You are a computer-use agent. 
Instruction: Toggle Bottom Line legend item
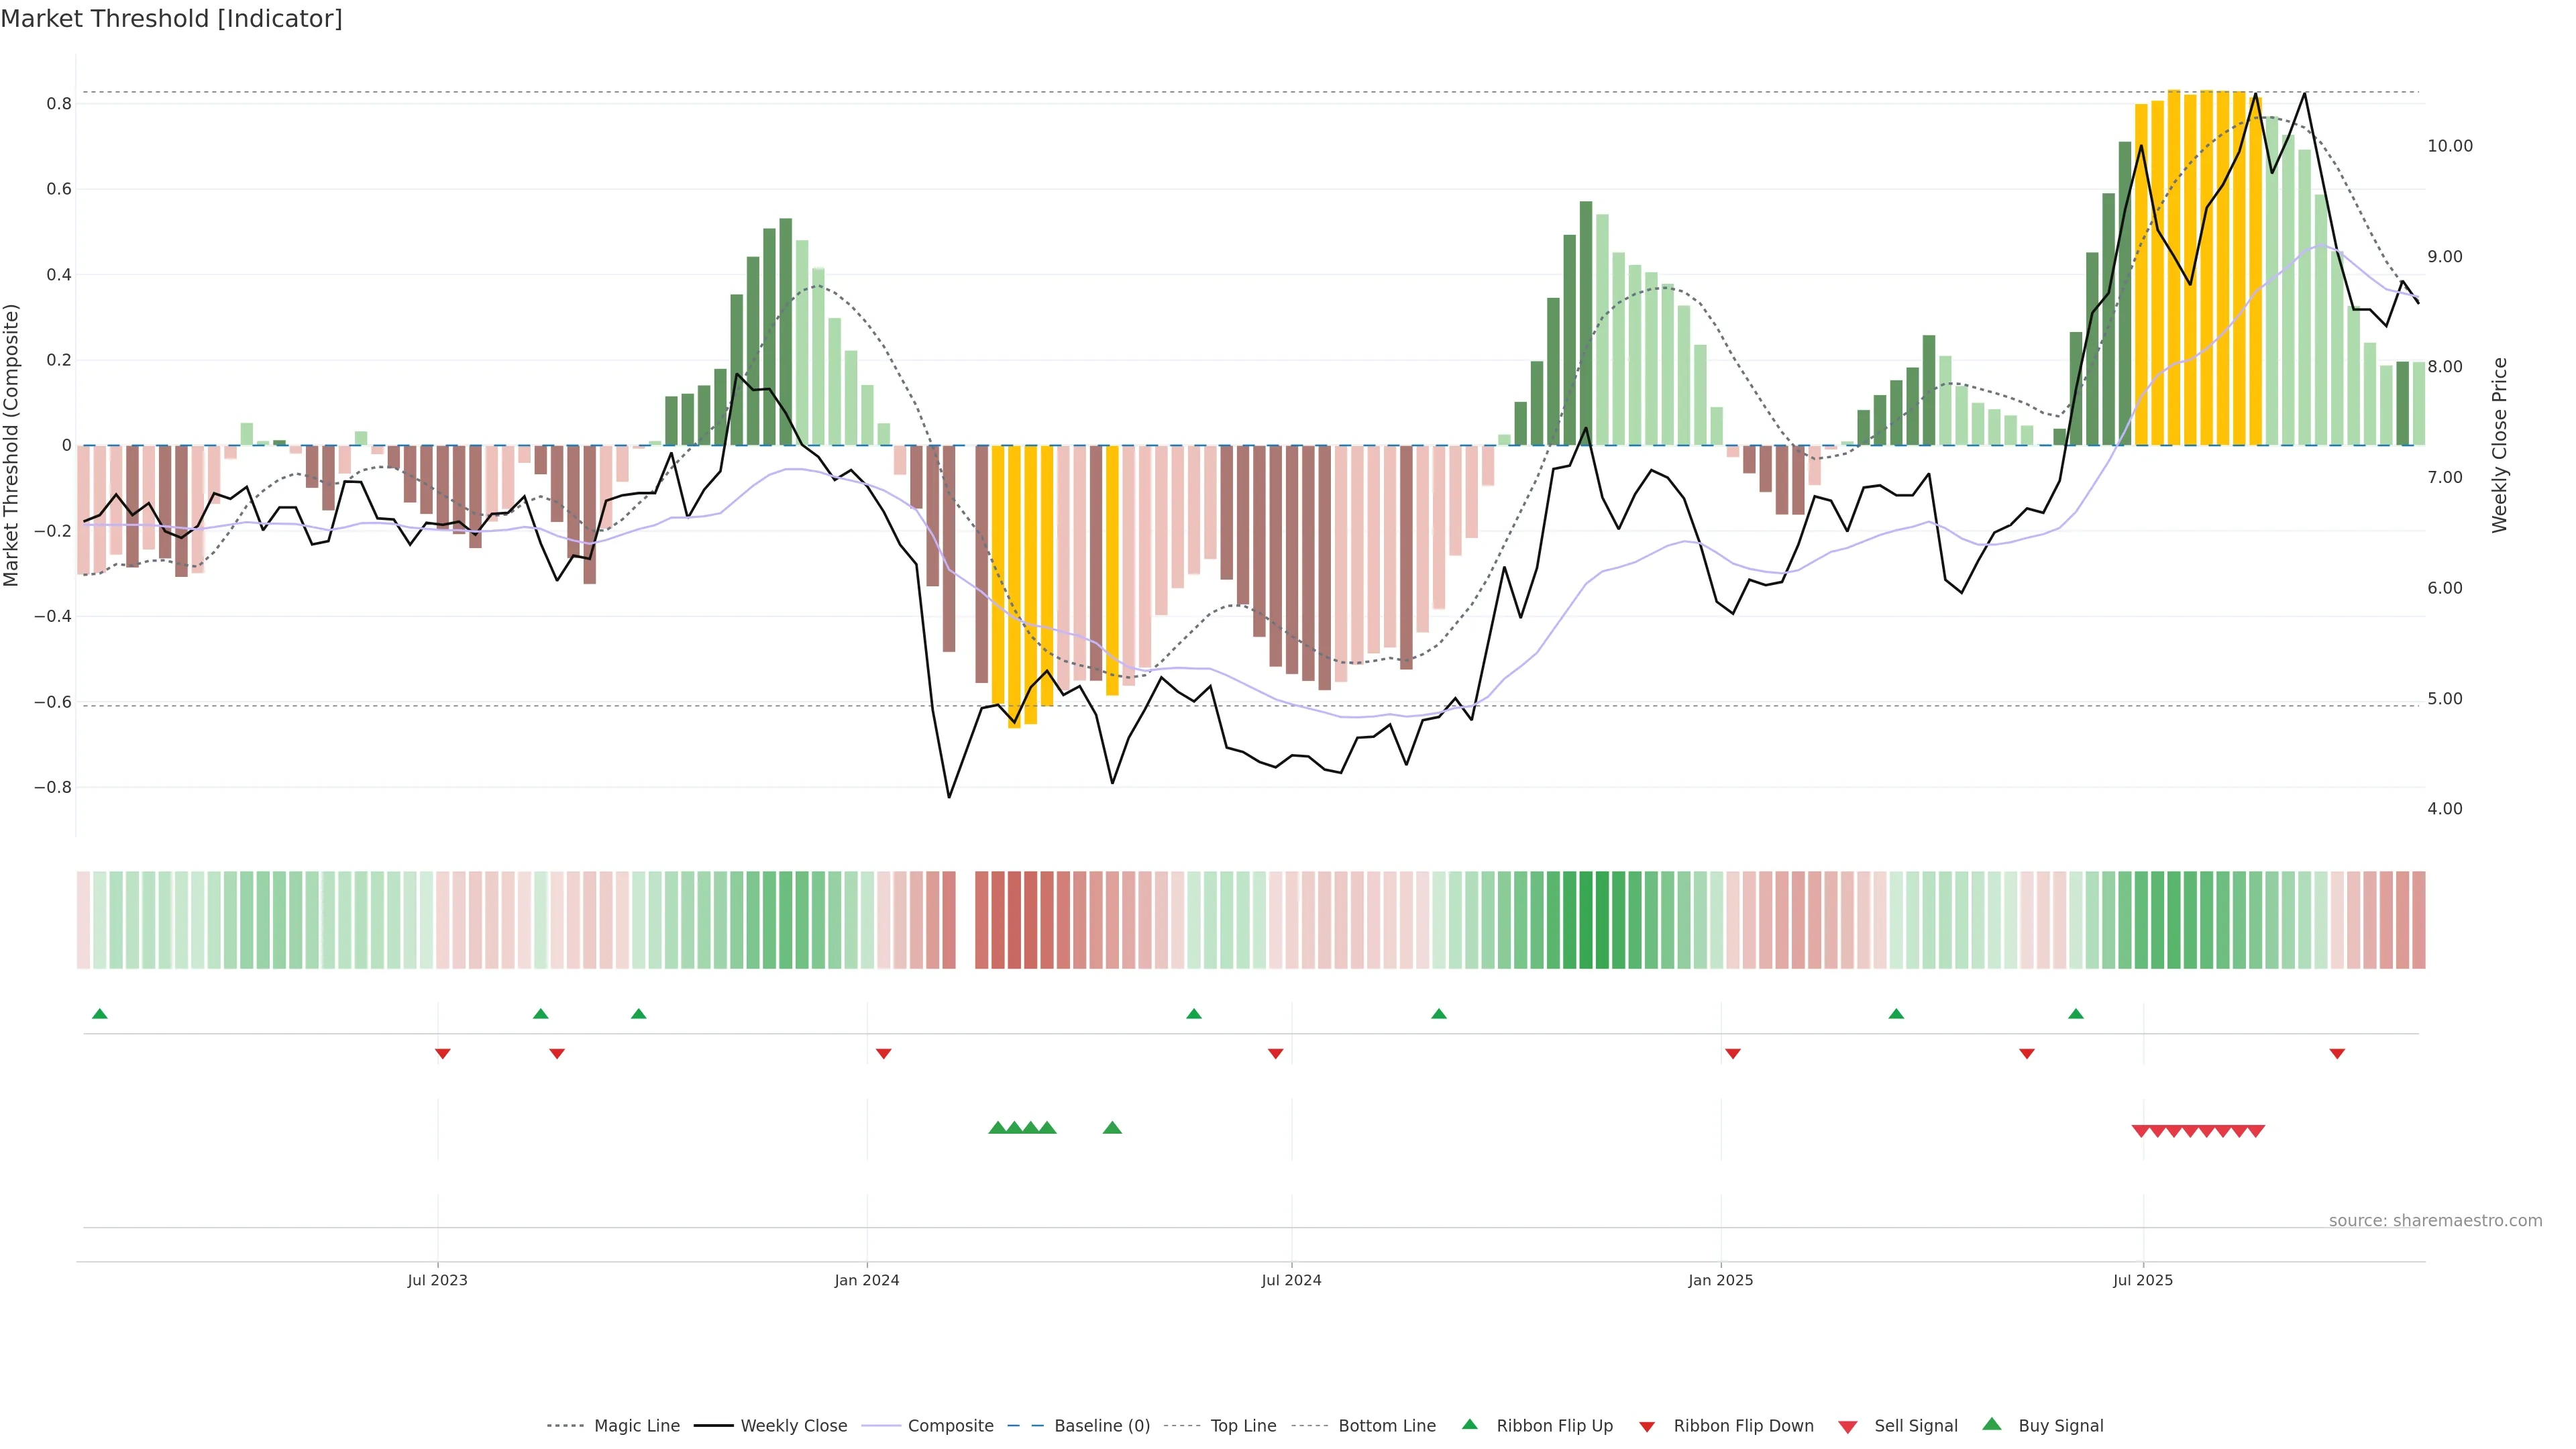(x=1386, y=1425)
